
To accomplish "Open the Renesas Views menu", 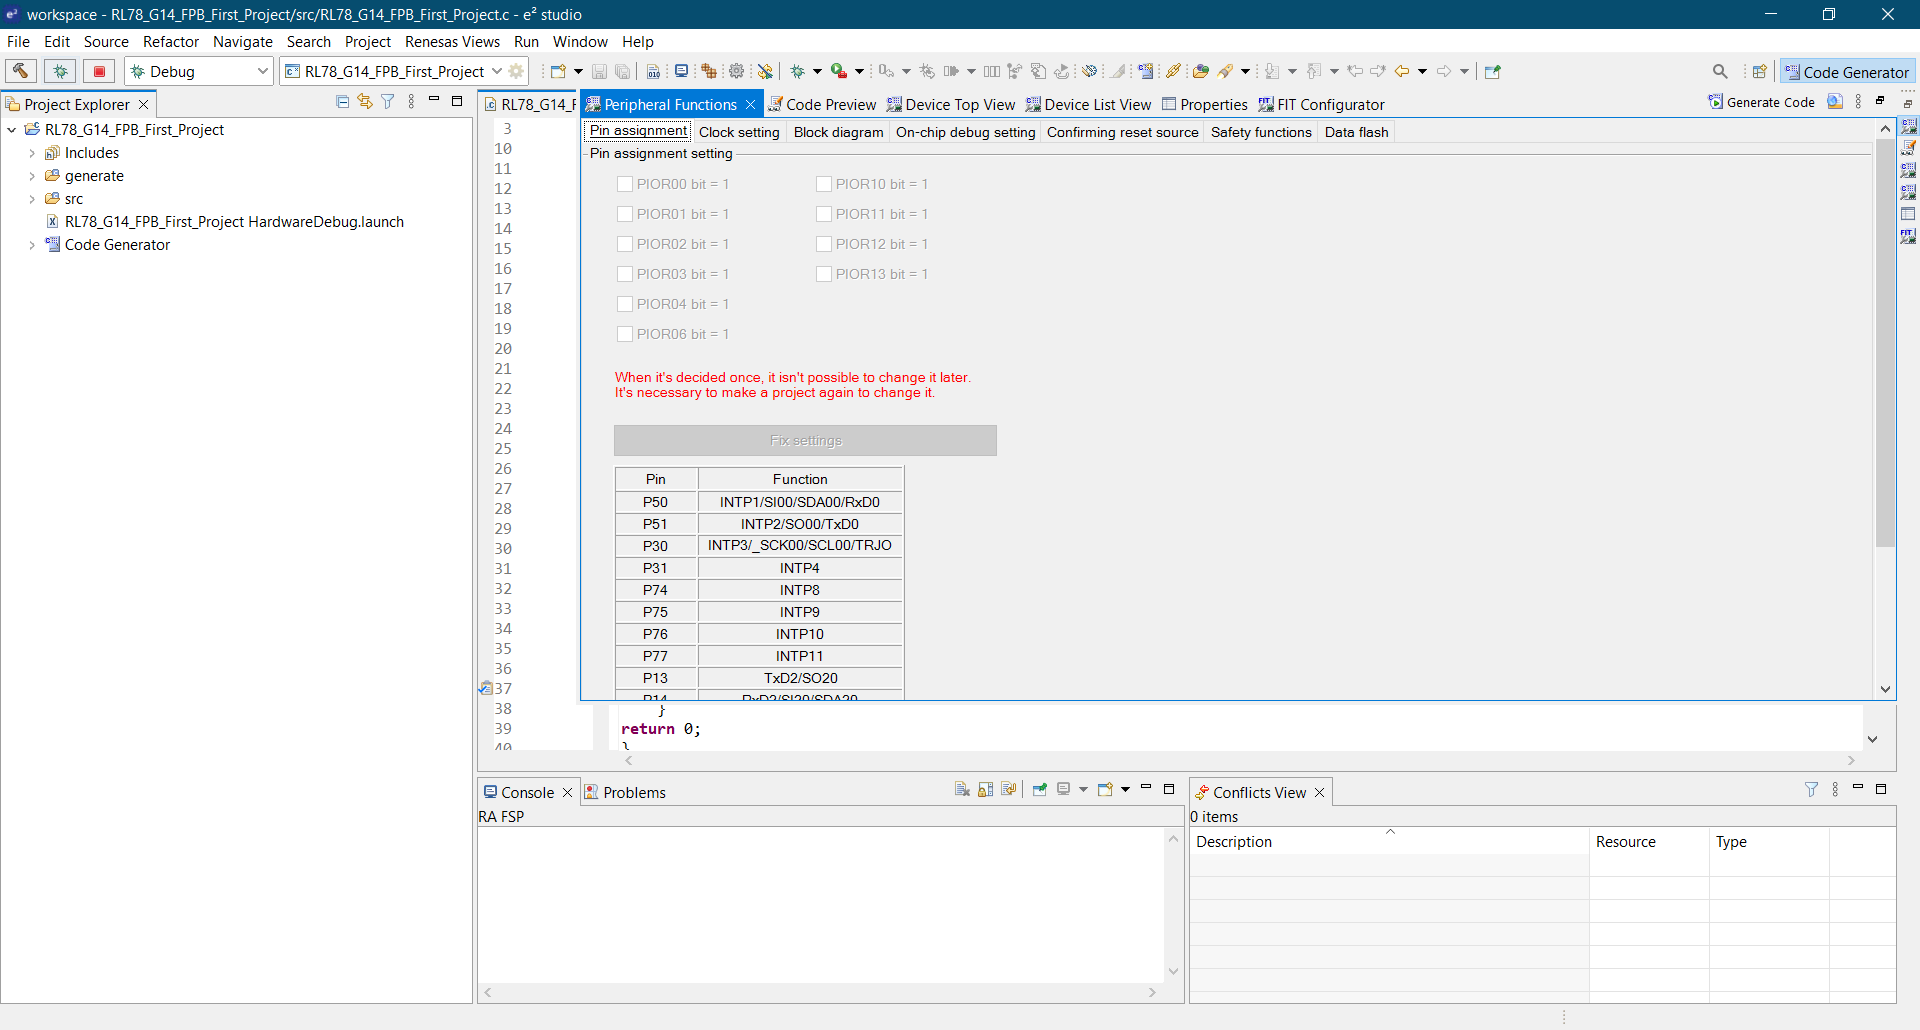I will [452, 41].
